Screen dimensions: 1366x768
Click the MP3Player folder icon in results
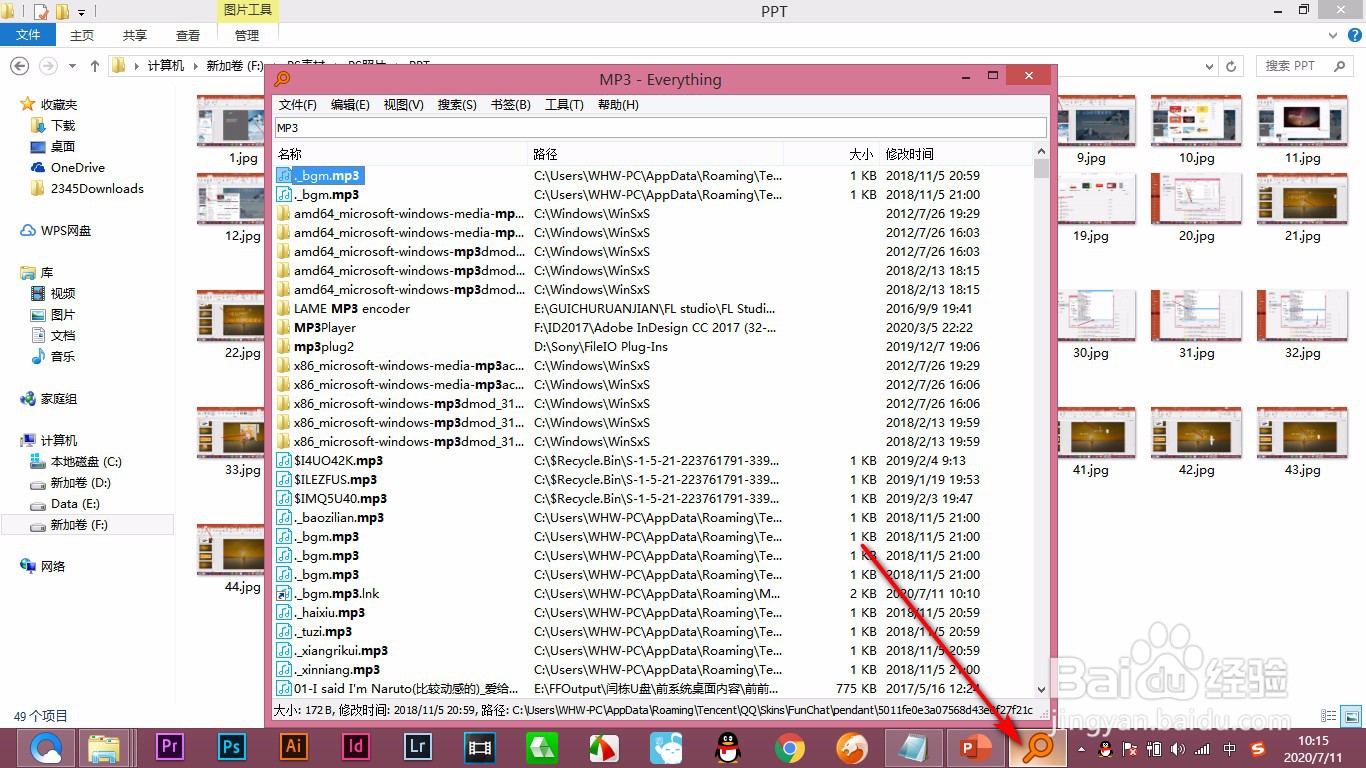[284, 328]
